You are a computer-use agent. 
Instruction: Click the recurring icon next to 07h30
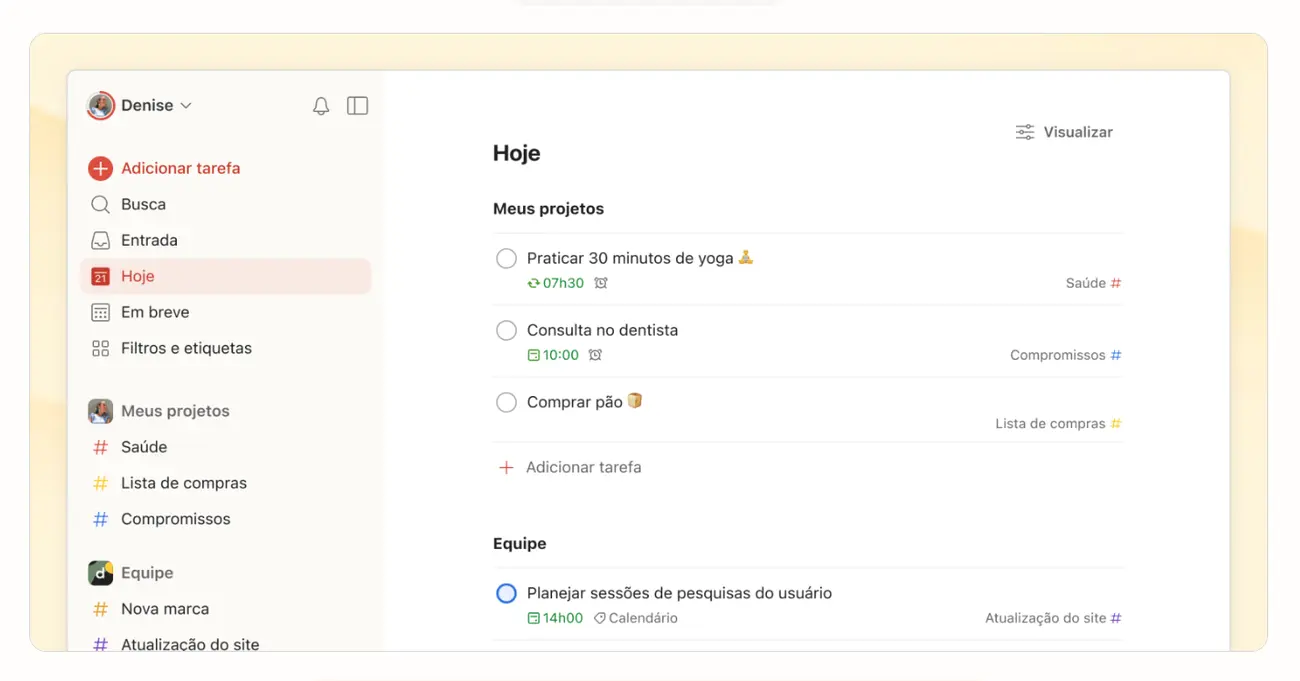[531, 283]
